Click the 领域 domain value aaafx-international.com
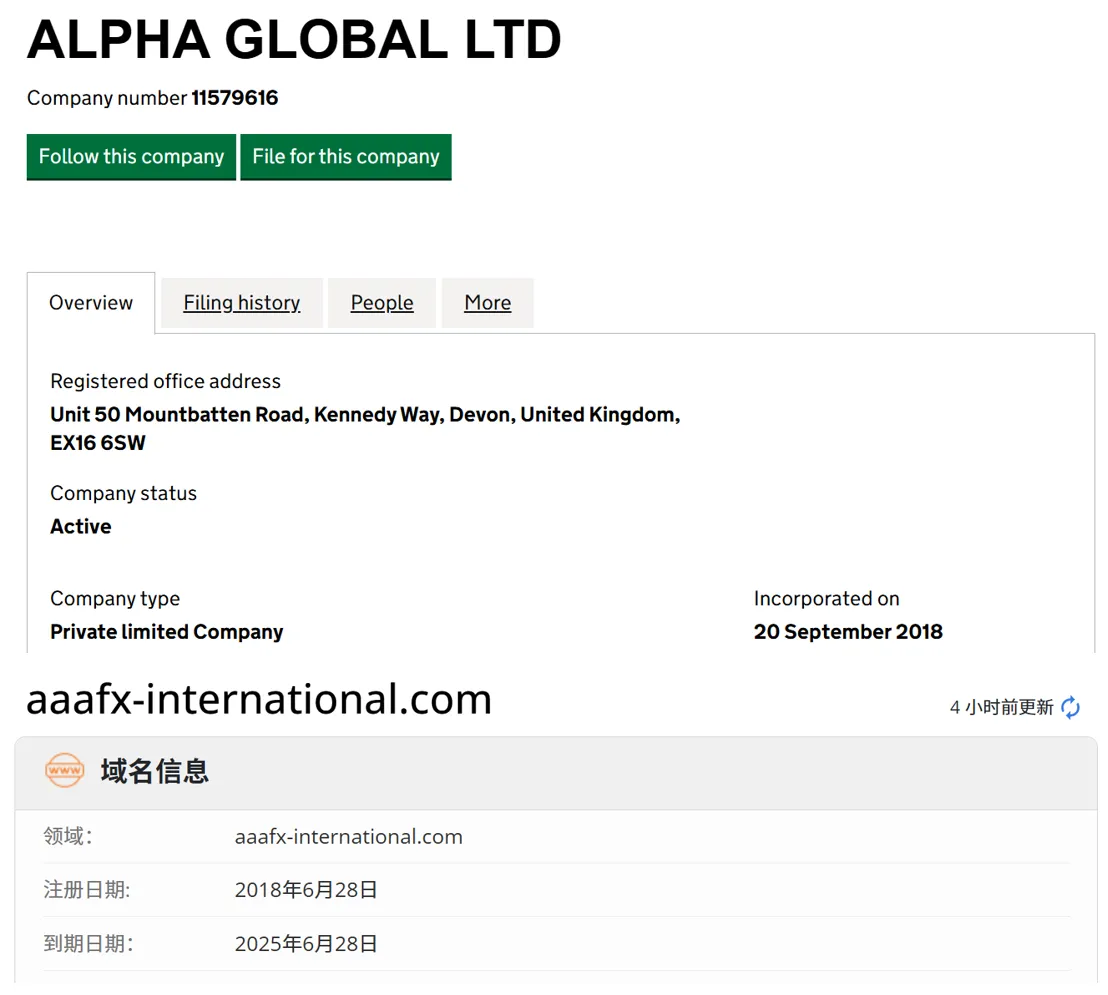Image resolution: width=1108 pixels, height=995 pixels. point(348,837)
